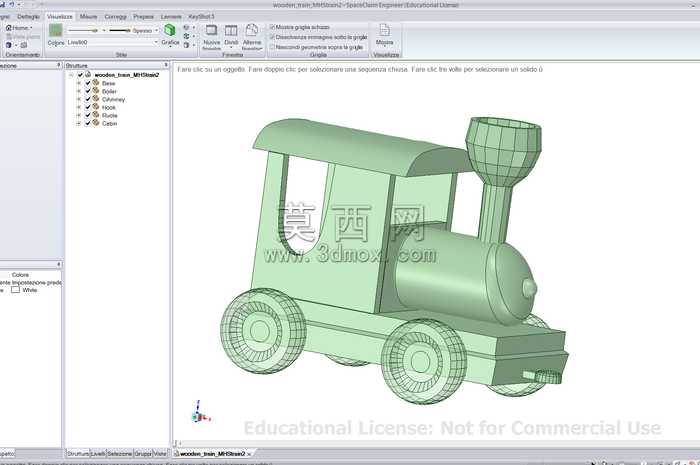700x465 pixels.
Task: Click the middle small icon right of Grafica
Action: coord(187,36)
